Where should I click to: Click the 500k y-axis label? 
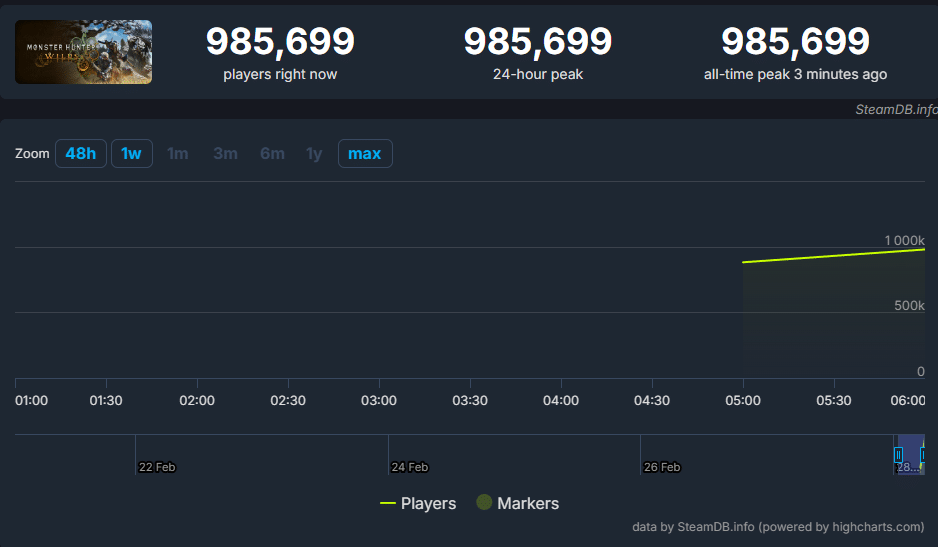(x=909, y=305)
